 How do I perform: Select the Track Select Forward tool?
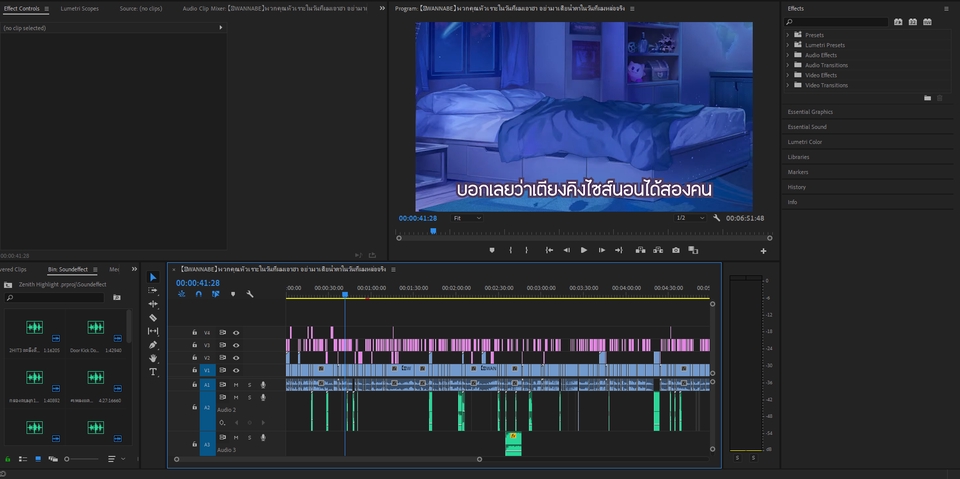click(153, 290)
